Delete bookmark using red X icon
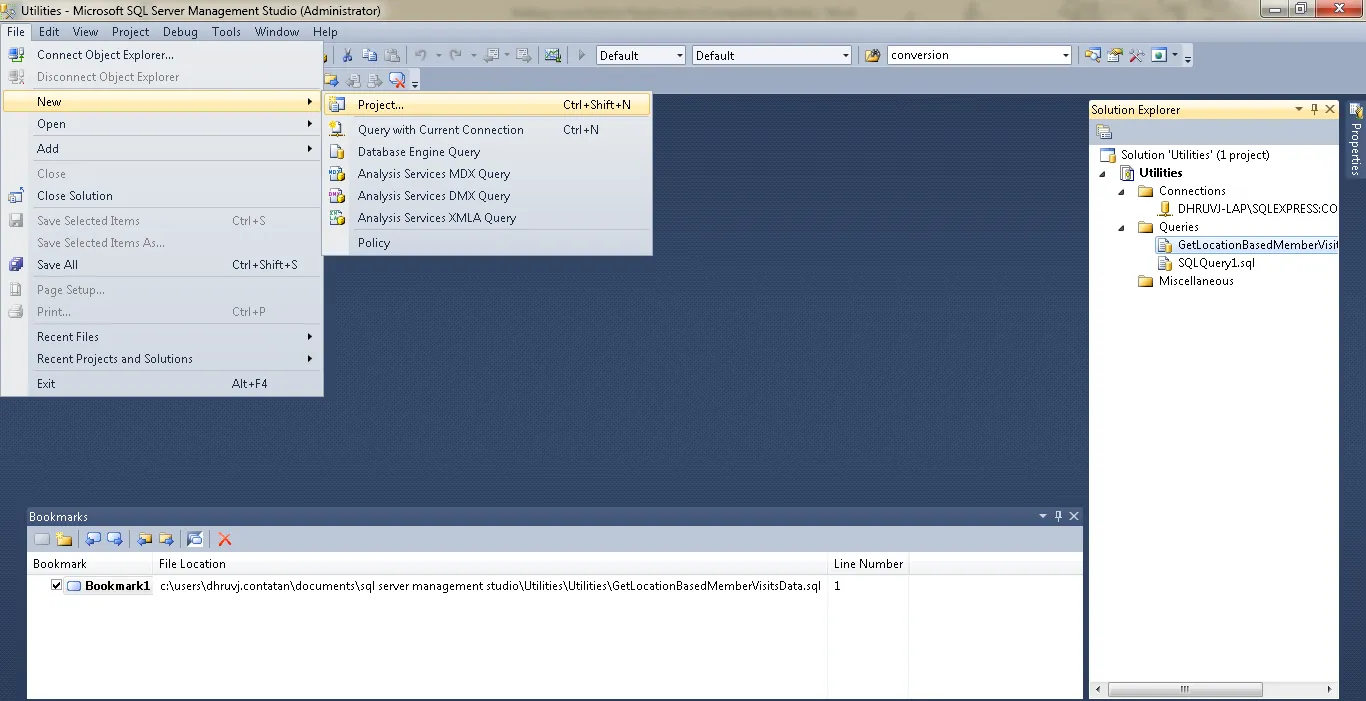The height and width of the screenshot is (701, 1366). tap(225, 539)
